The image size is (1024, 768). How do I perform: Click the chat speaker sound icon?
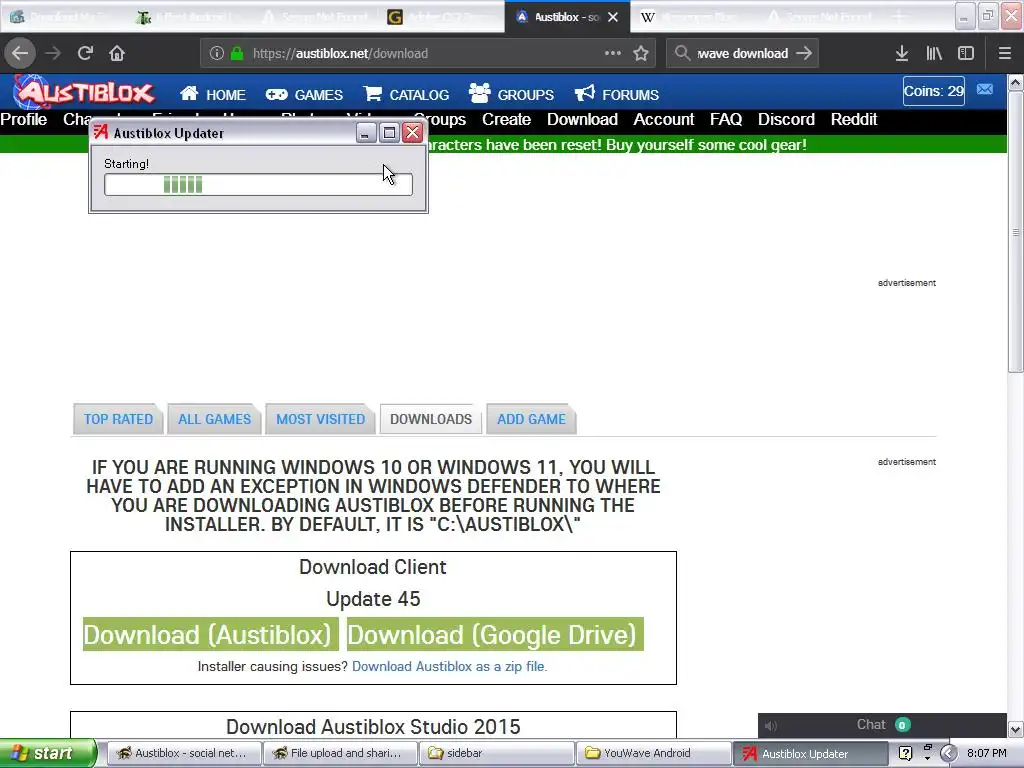(x=771, y=726)
